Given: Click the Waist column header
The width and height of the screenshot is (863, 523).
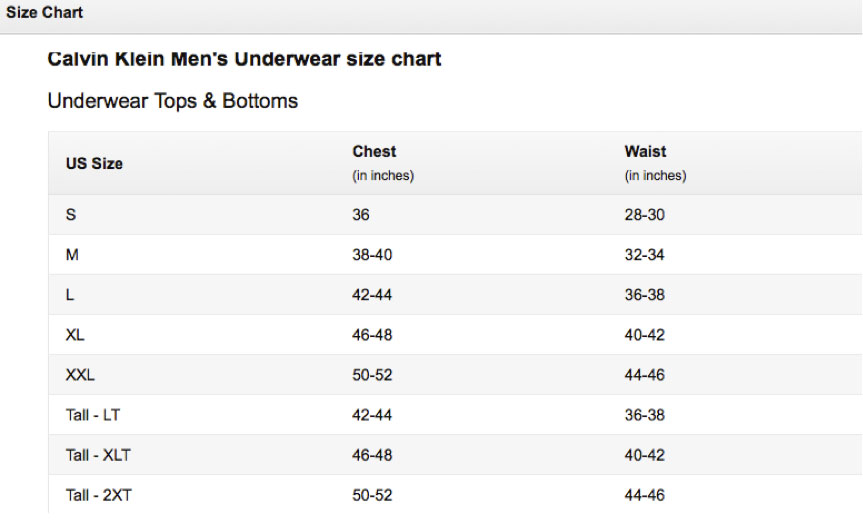Looking at the screenshot, I should coord(645,151).
